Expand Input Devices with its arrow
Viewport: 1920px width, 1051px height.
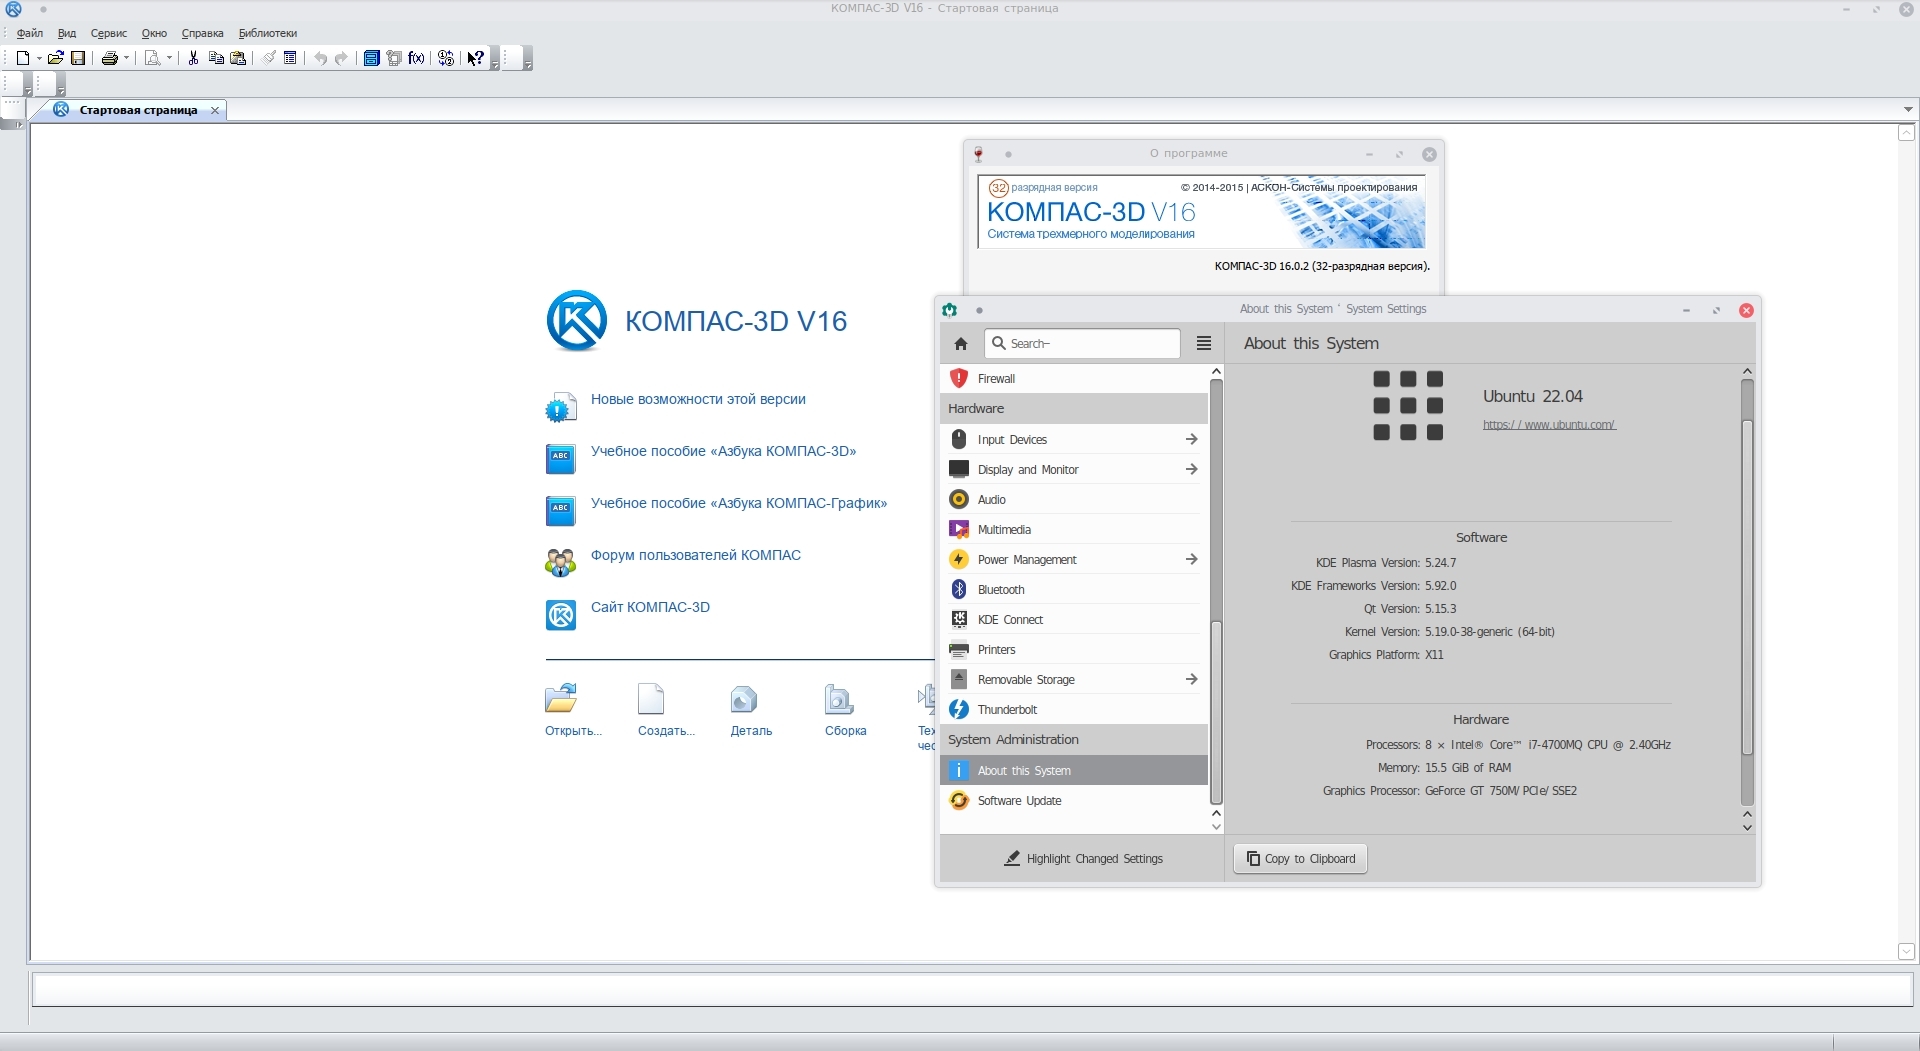click(x=1191, y=439)
